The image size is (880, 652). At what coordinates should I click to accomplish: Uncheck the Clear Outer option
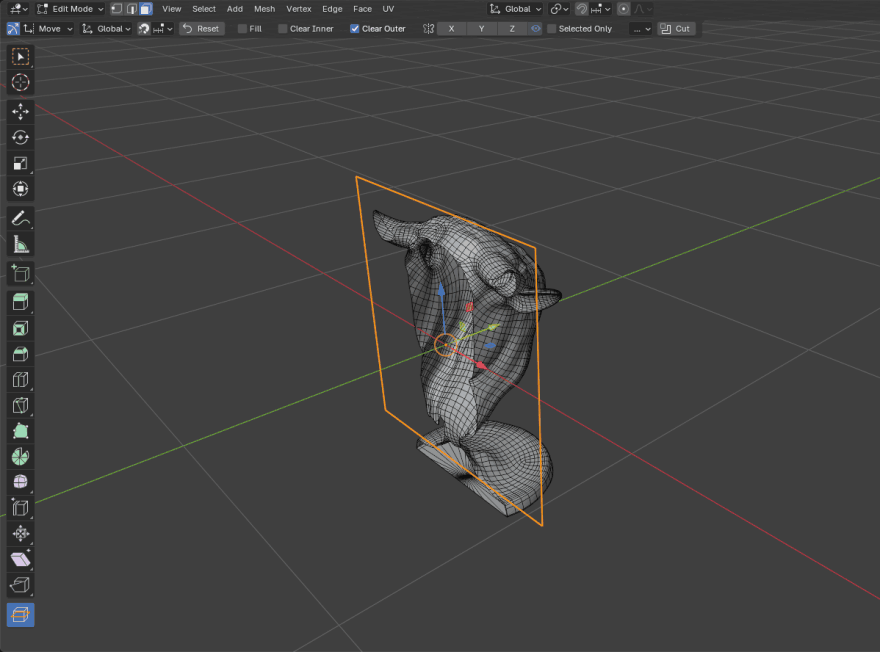[x=355, y=29]
